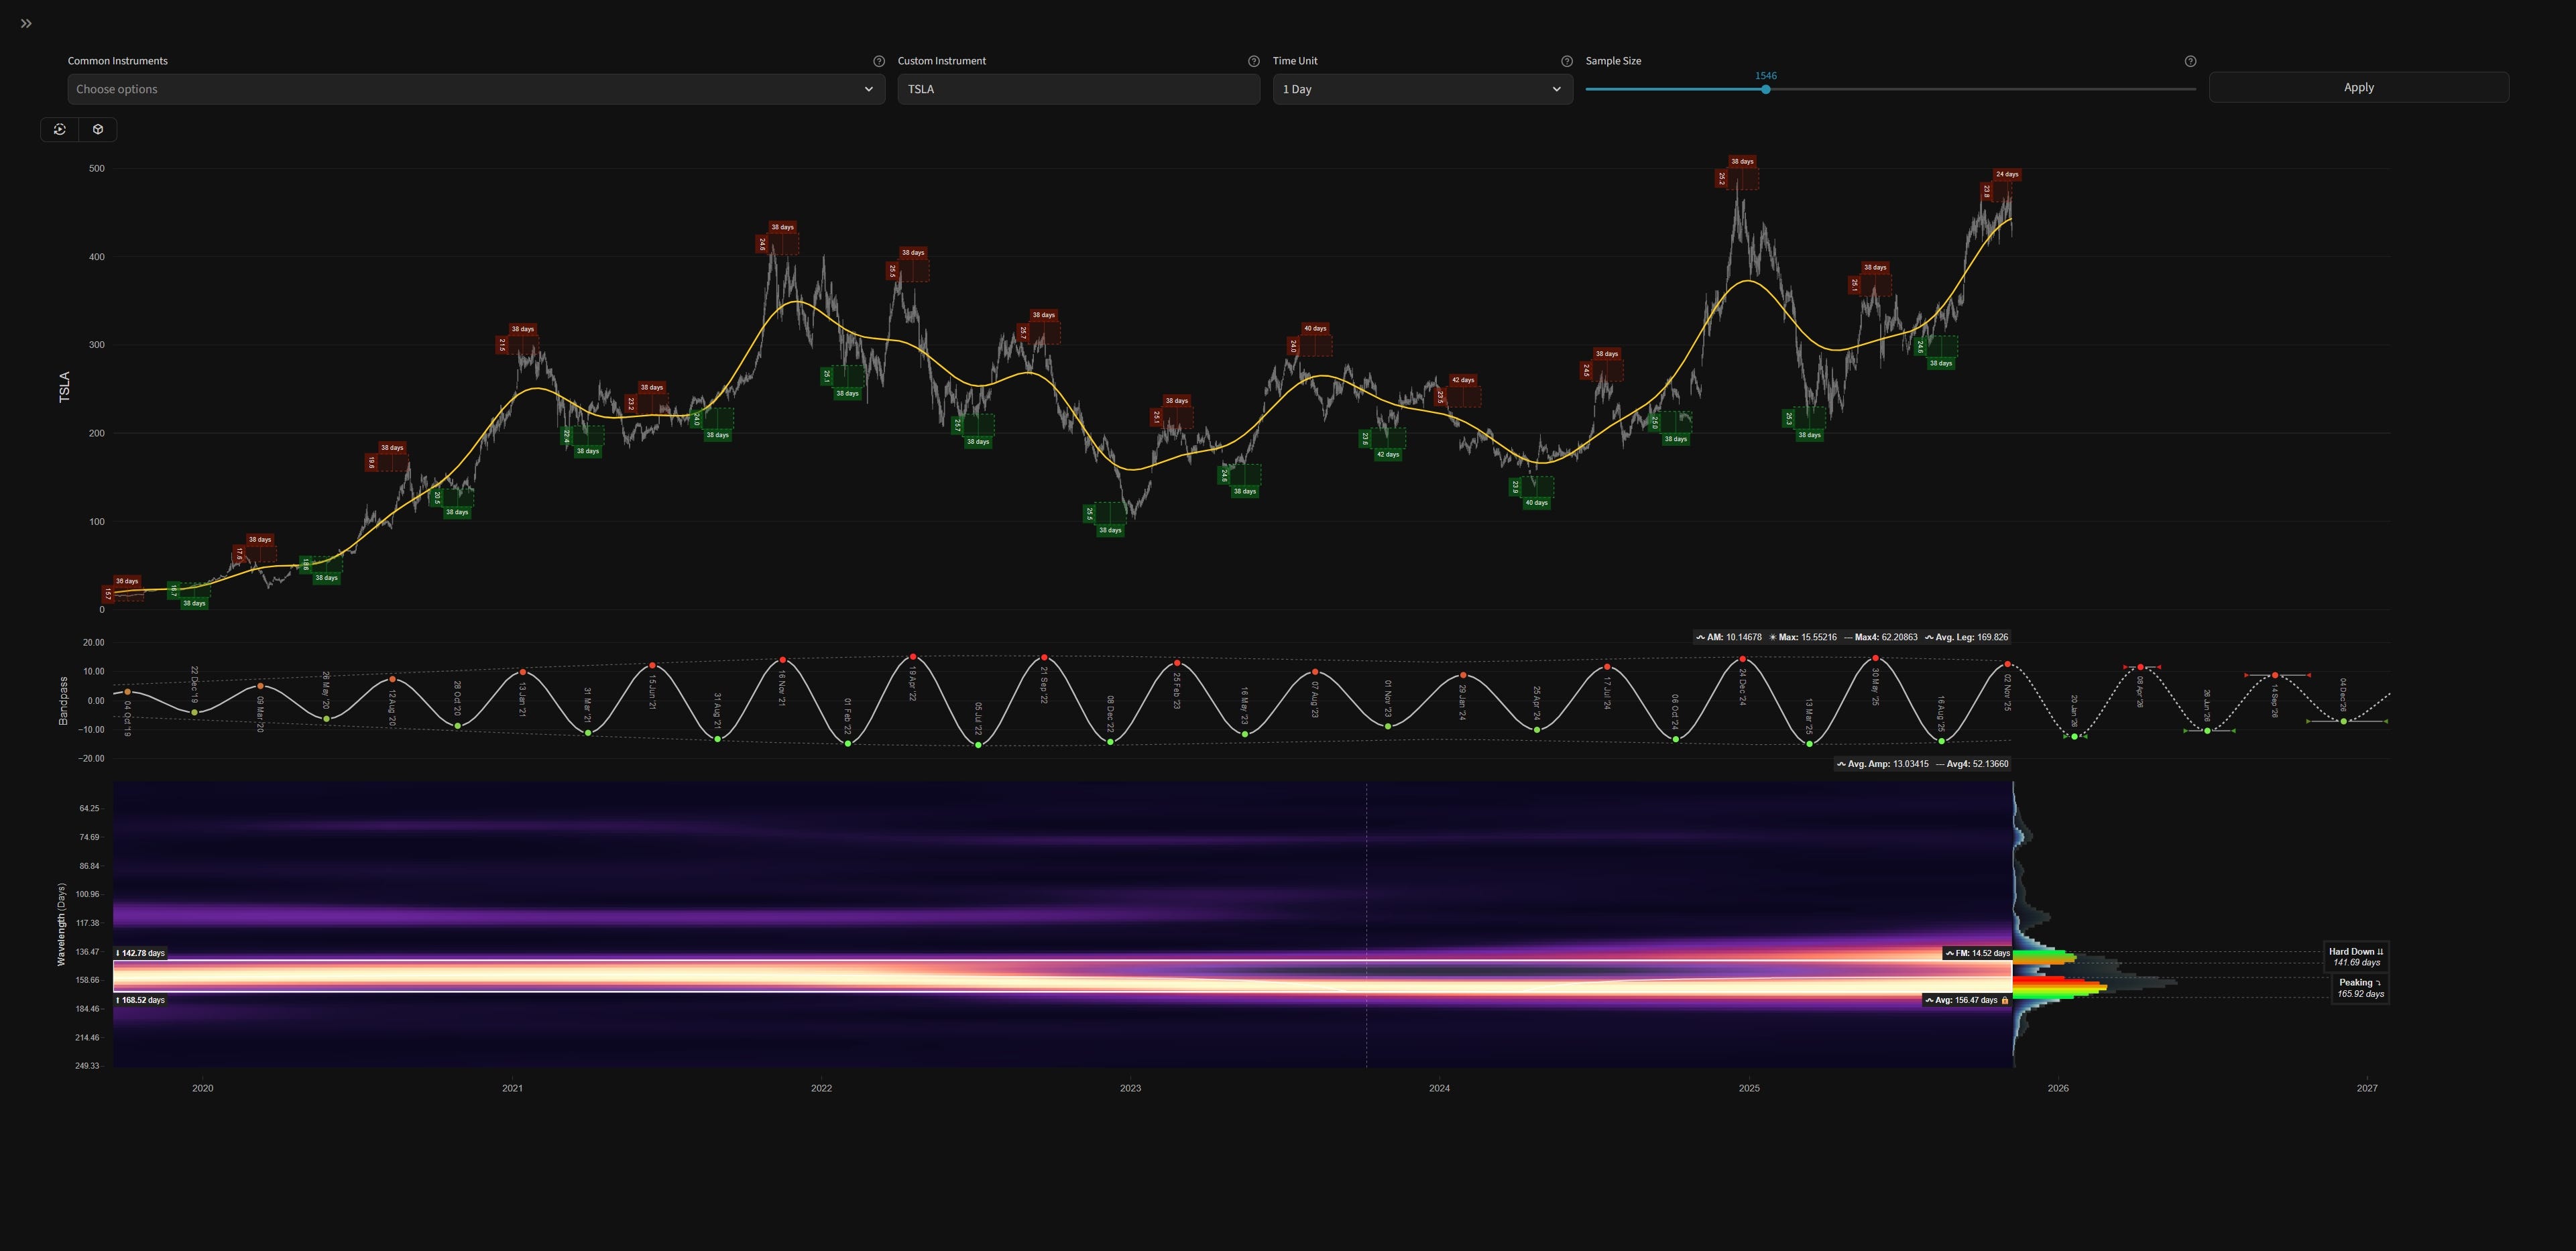Image resolution: width=2576 pixels, height=1251 pixels.
Task: Expand the sidebar with double-chevron icon
Action: click(26, 23)
